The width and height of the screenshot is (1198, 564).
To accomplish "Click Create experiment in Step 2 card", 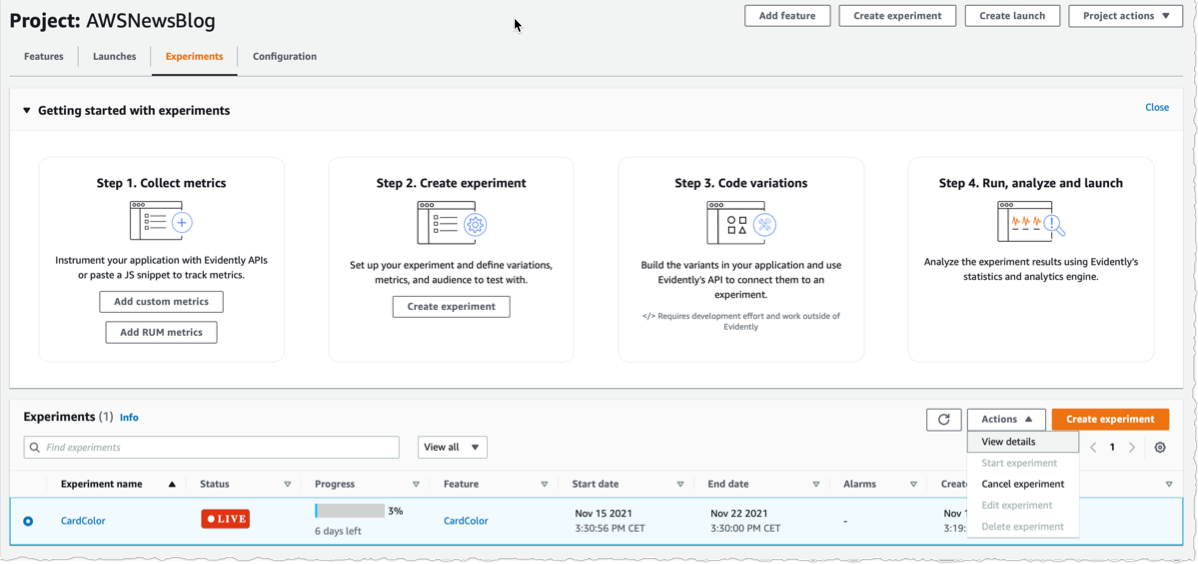I will (452, 306).
